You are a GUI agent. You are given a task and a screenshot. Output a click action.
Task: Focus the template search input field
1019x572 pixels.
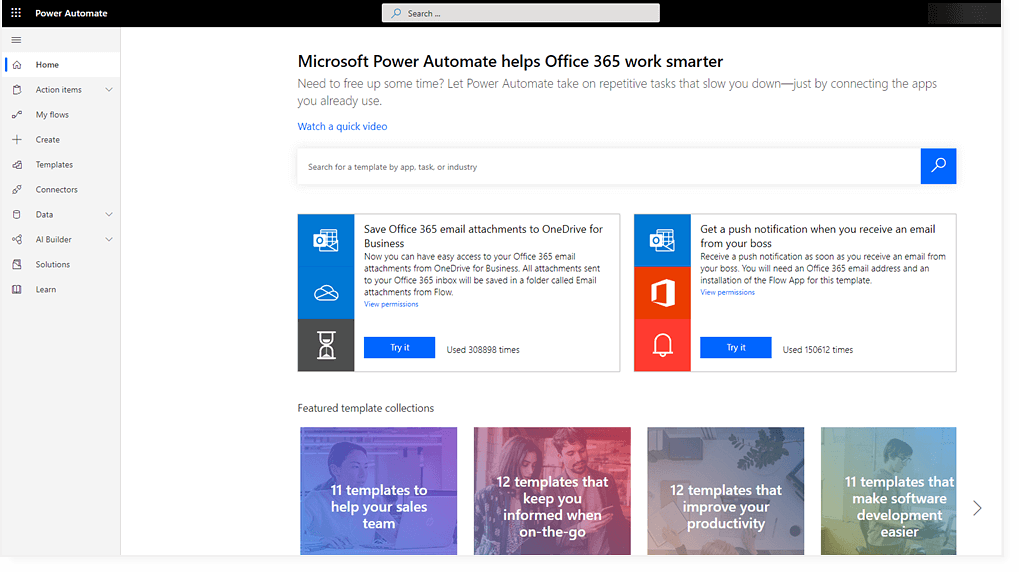[x=608, y=167]
